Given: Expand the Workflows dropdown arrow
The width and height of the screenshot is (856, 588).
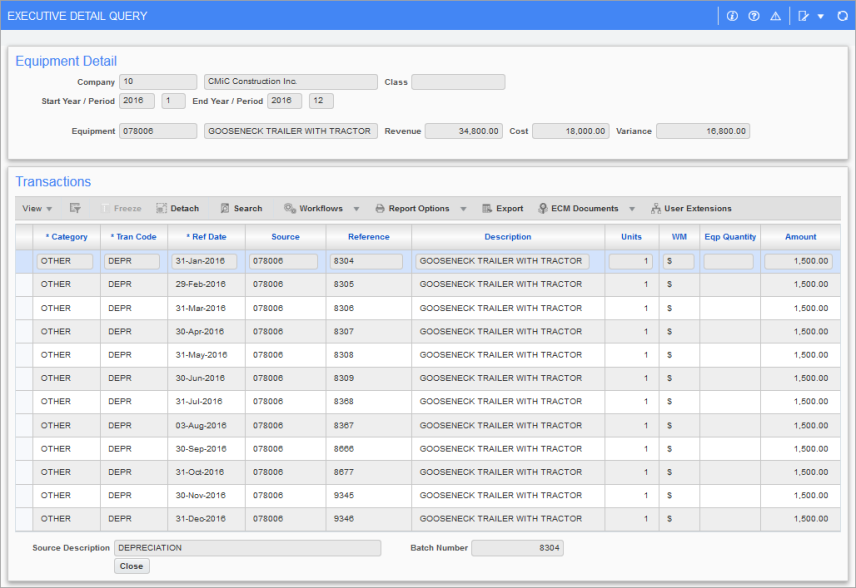Looking at the screenshot, I should (356, 209).
